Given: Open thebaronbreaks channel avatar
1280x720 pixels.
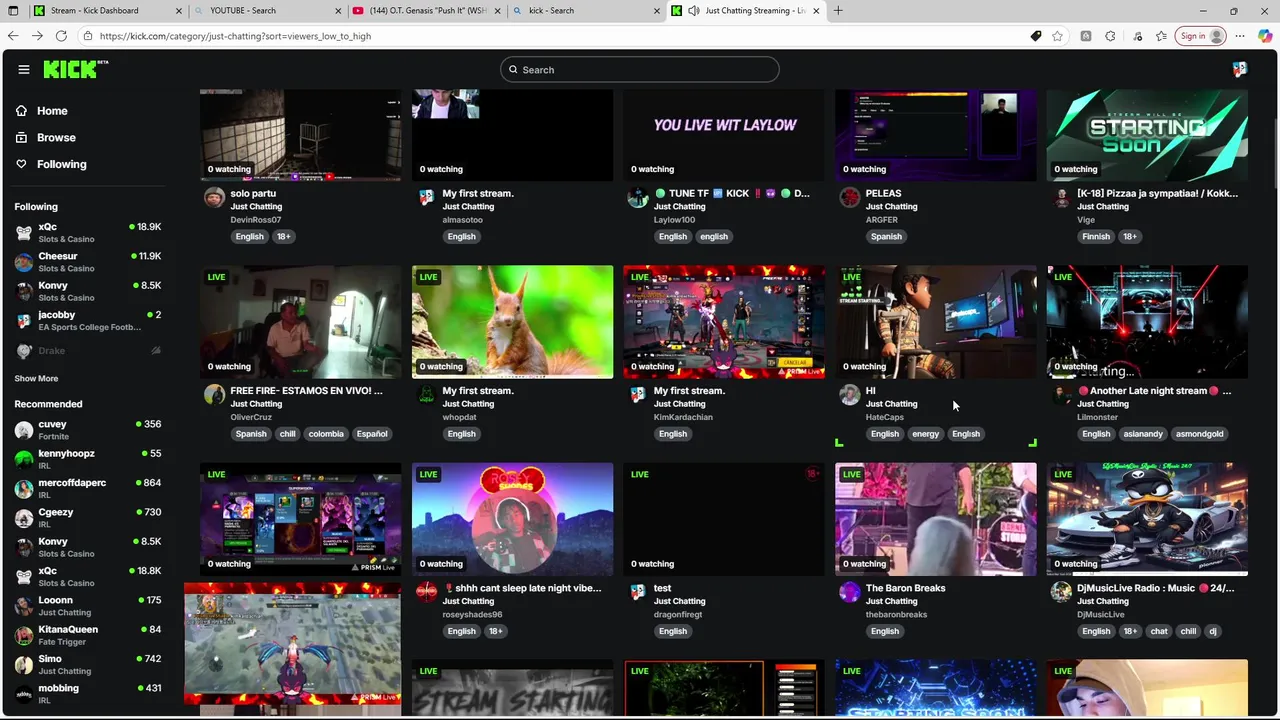Looking at the screenshot, I should [849, 592].
